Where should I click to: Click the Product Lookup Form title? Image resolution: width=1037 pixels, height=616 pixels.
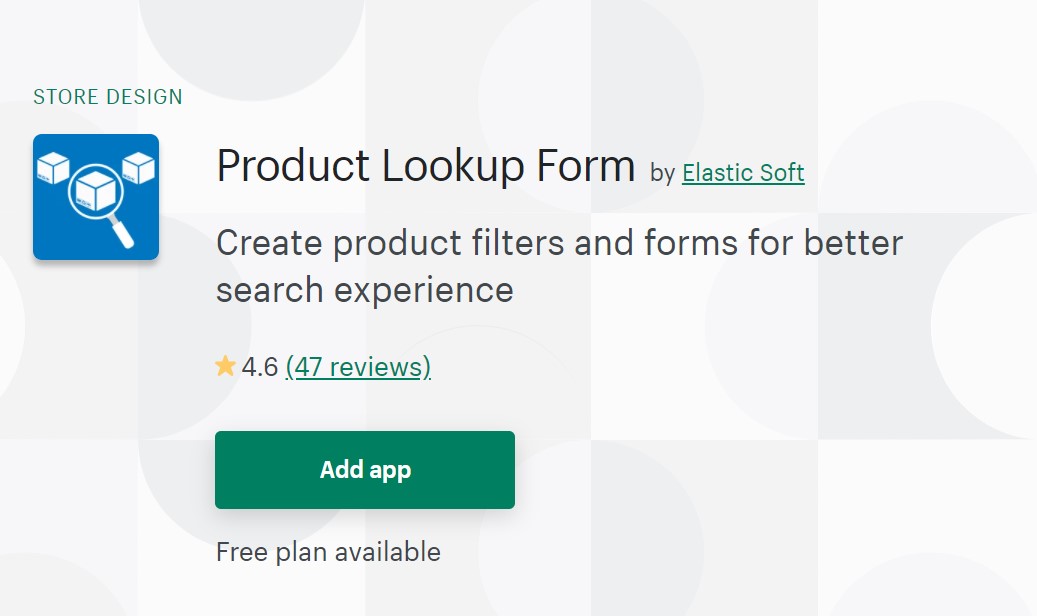pyautogui.click(x=425, y=165)
